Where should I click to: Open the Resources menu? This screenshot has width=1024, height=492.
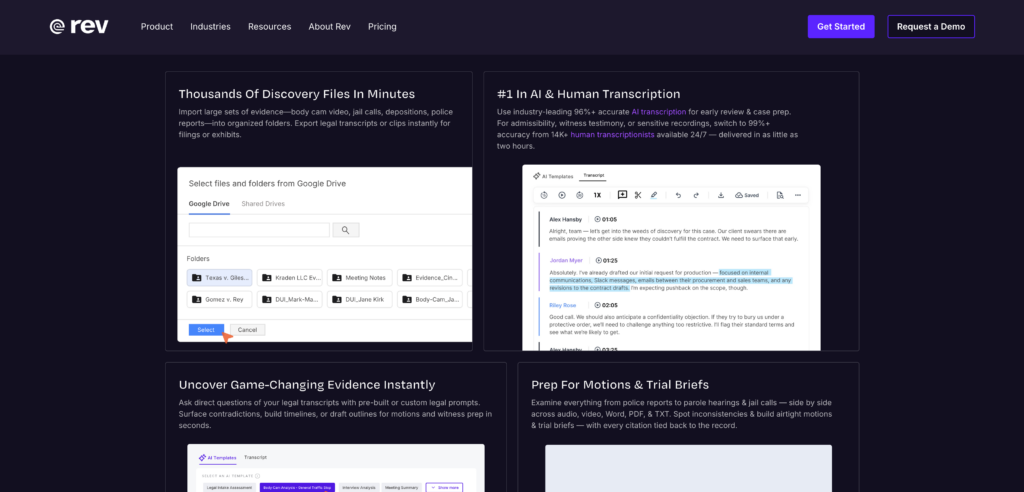pyautogui.click(x=269, y=27)
